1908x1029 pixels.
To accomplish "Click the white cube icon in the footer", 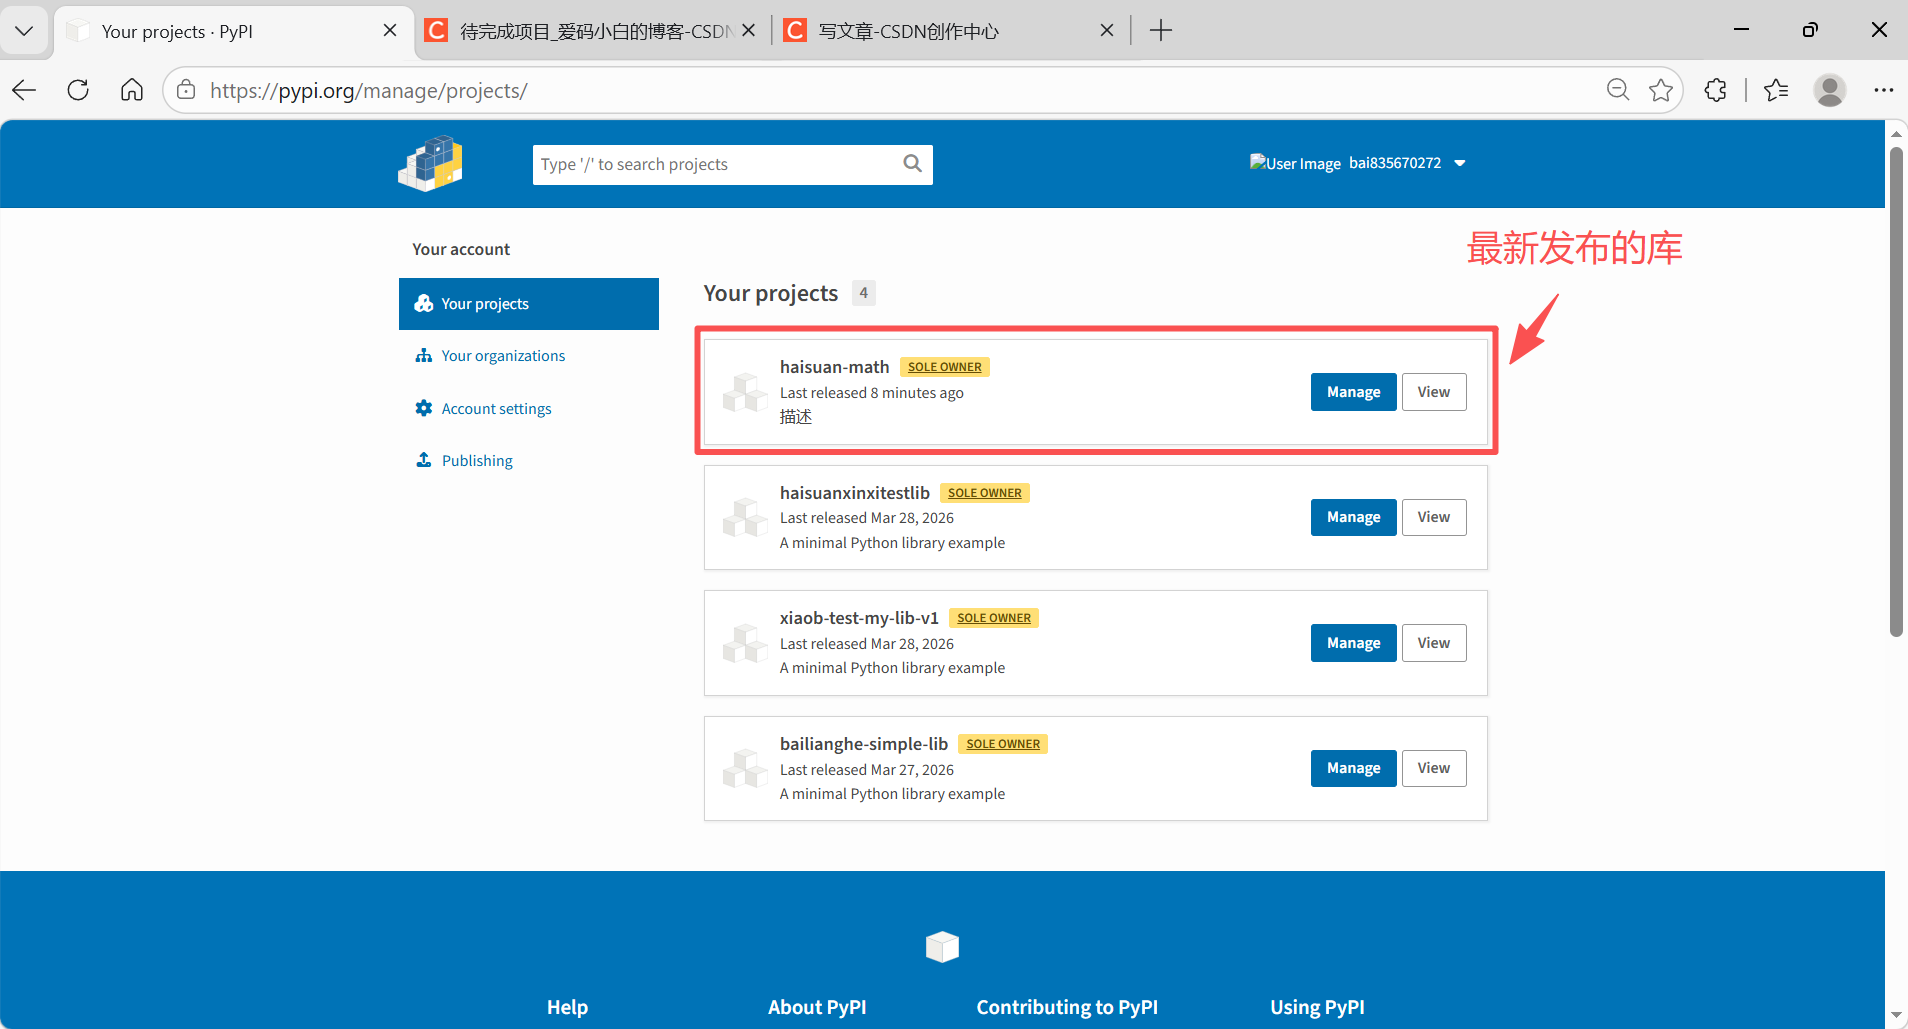I will (x=942, y=946).
